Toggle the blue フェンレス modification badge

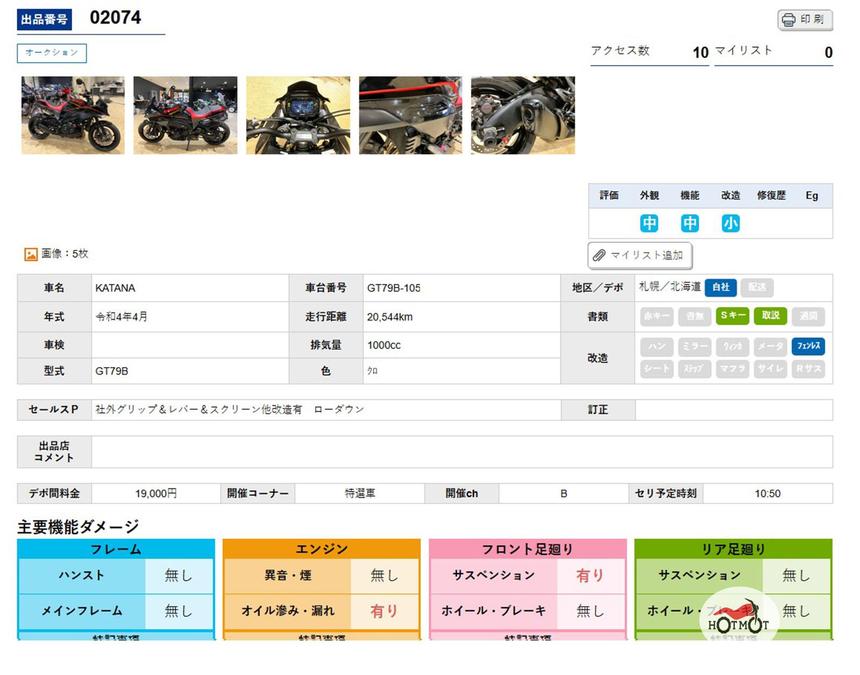coord(808,346)
